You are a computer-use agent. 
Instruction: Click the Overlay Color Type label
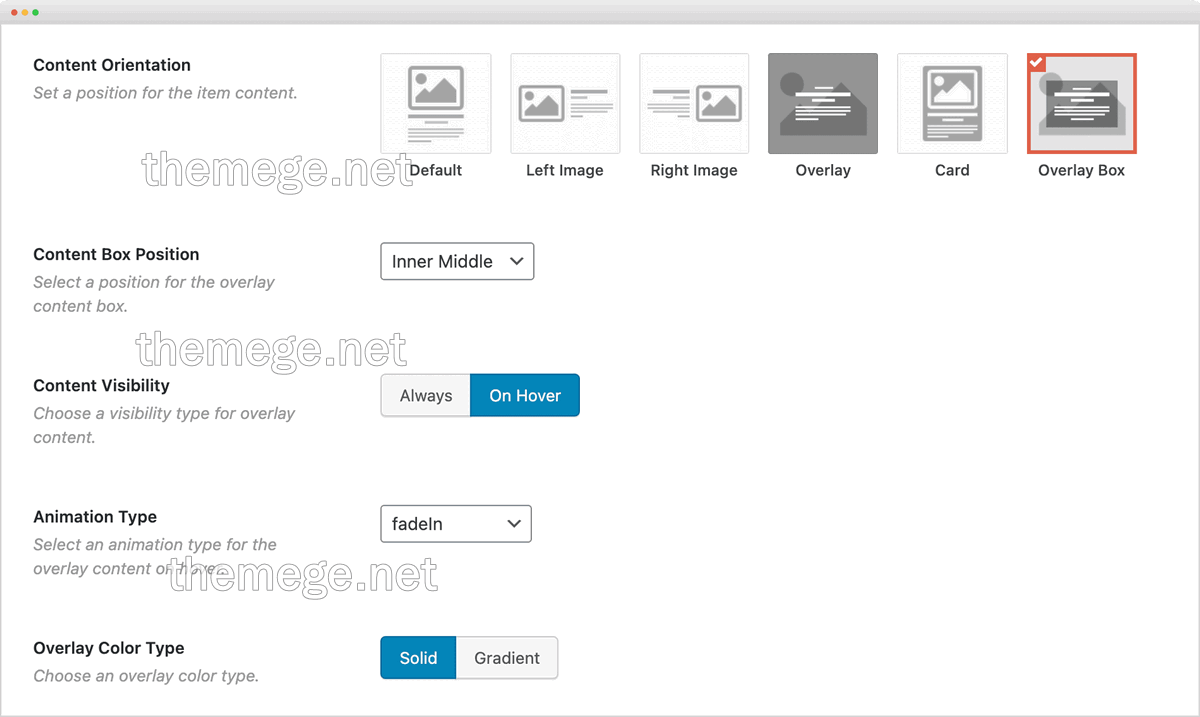[109, 648]
